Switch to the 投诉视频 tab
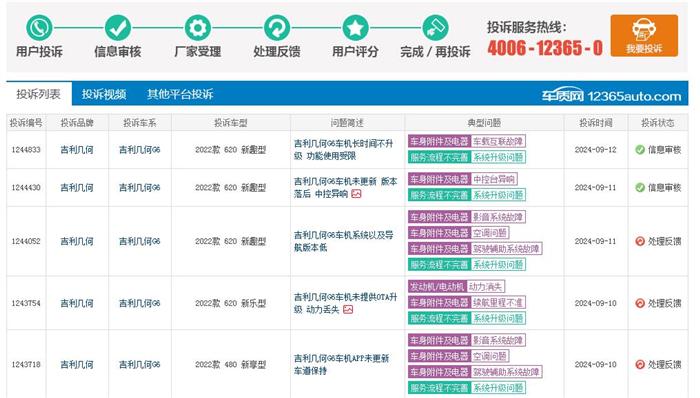The height and width of the screenshot is (398, 700). tap(104, 94)
